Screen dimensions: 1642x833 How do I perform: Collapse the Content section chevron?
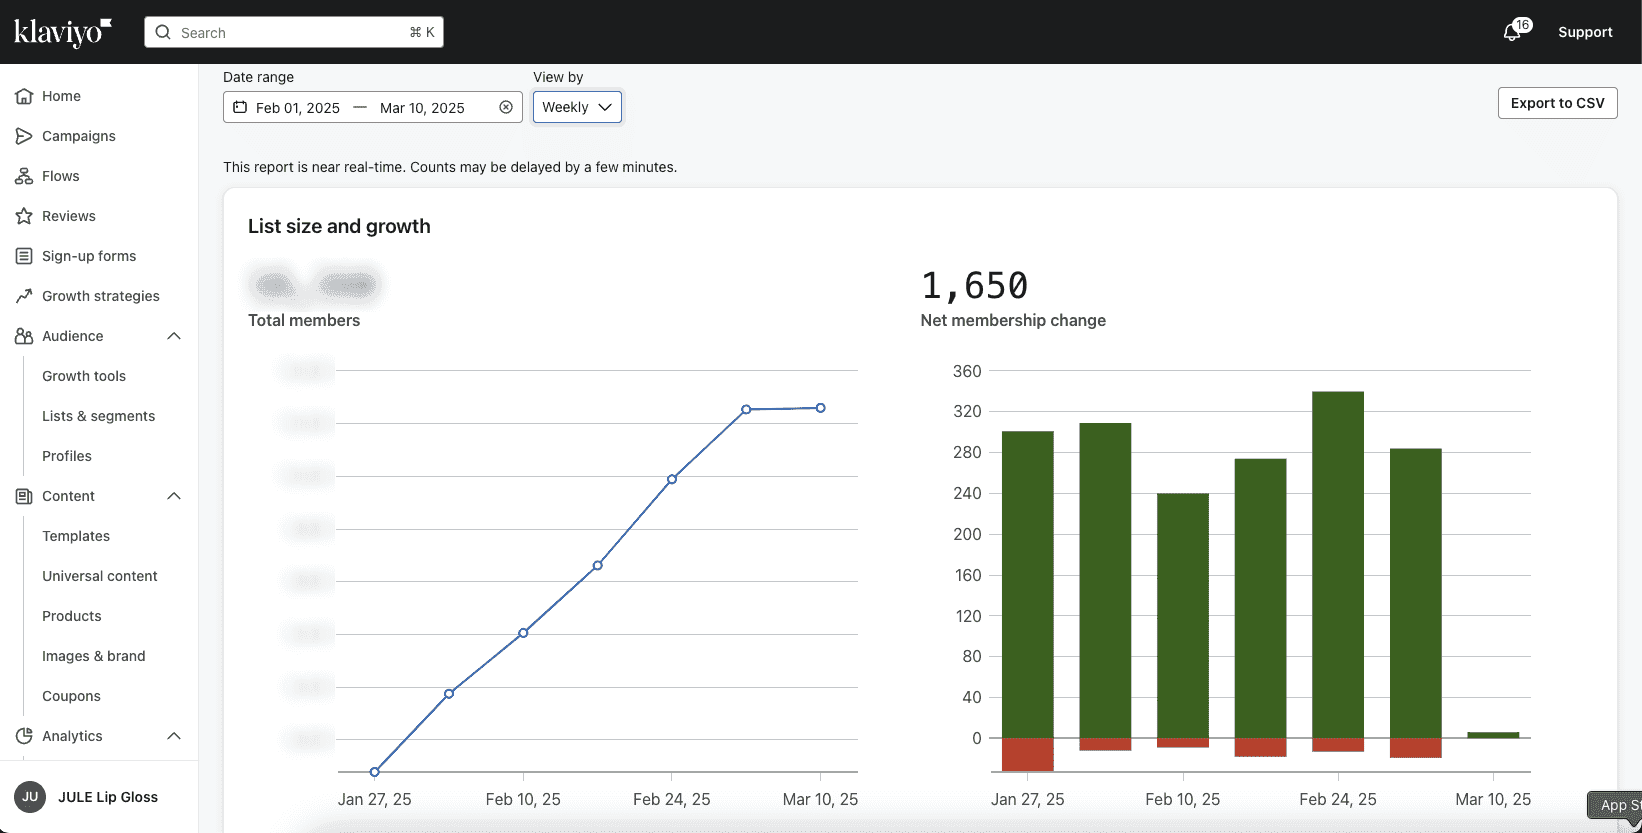(x=174, y=496)
